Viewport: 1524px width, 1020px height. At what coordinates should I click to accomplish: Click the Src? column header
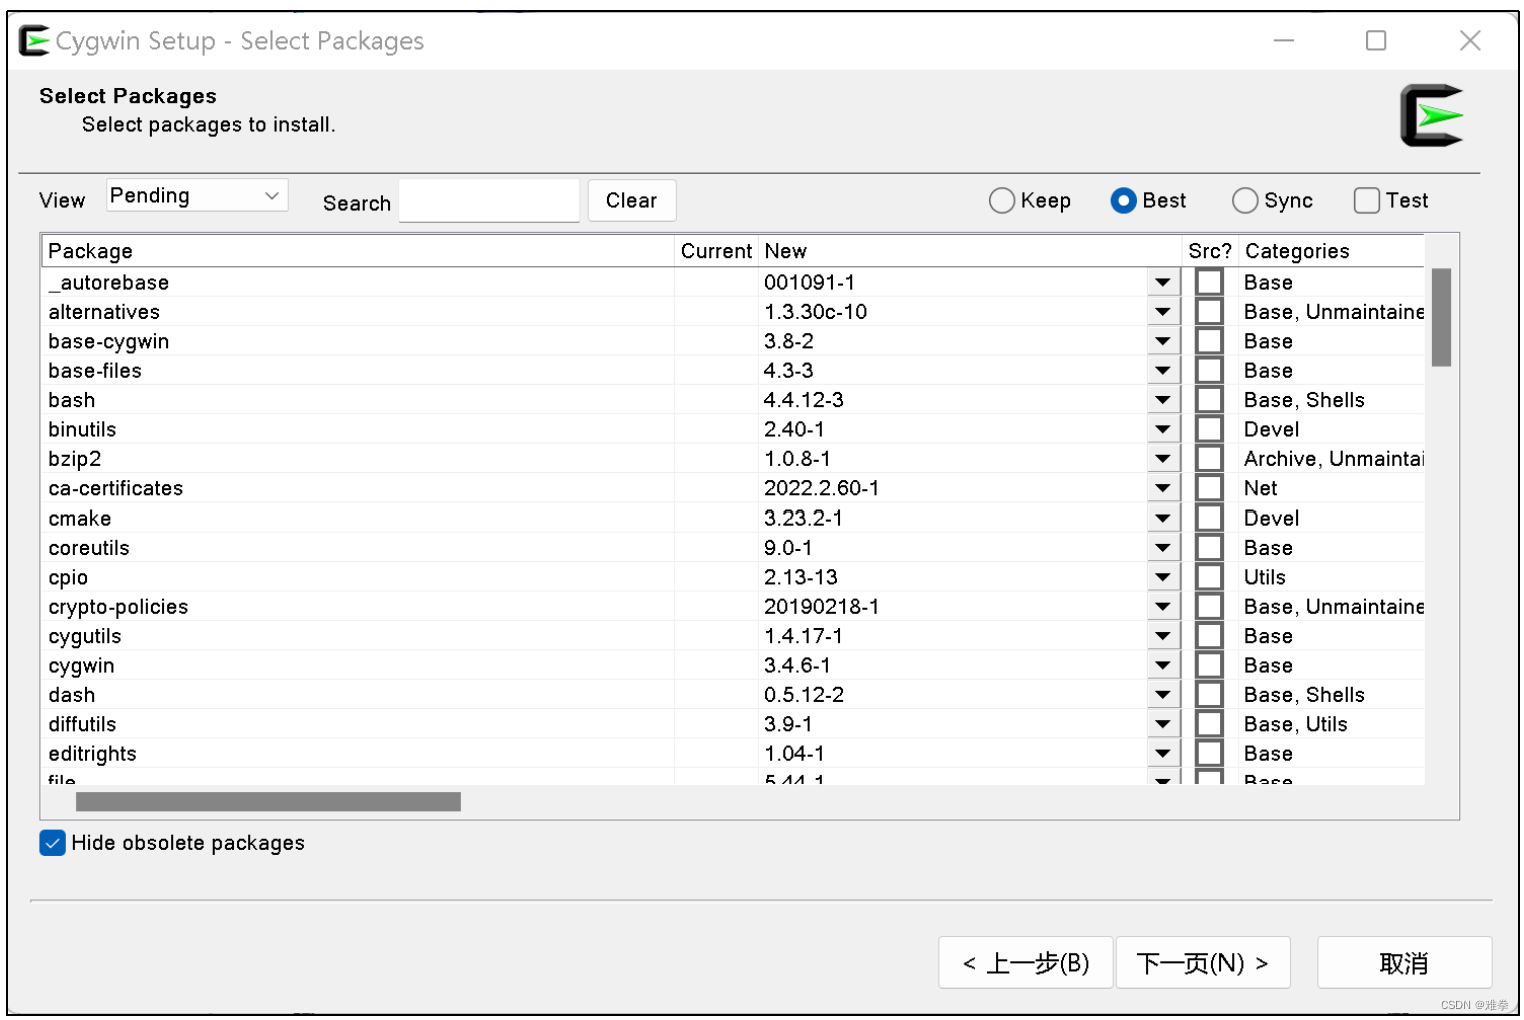1209,251
